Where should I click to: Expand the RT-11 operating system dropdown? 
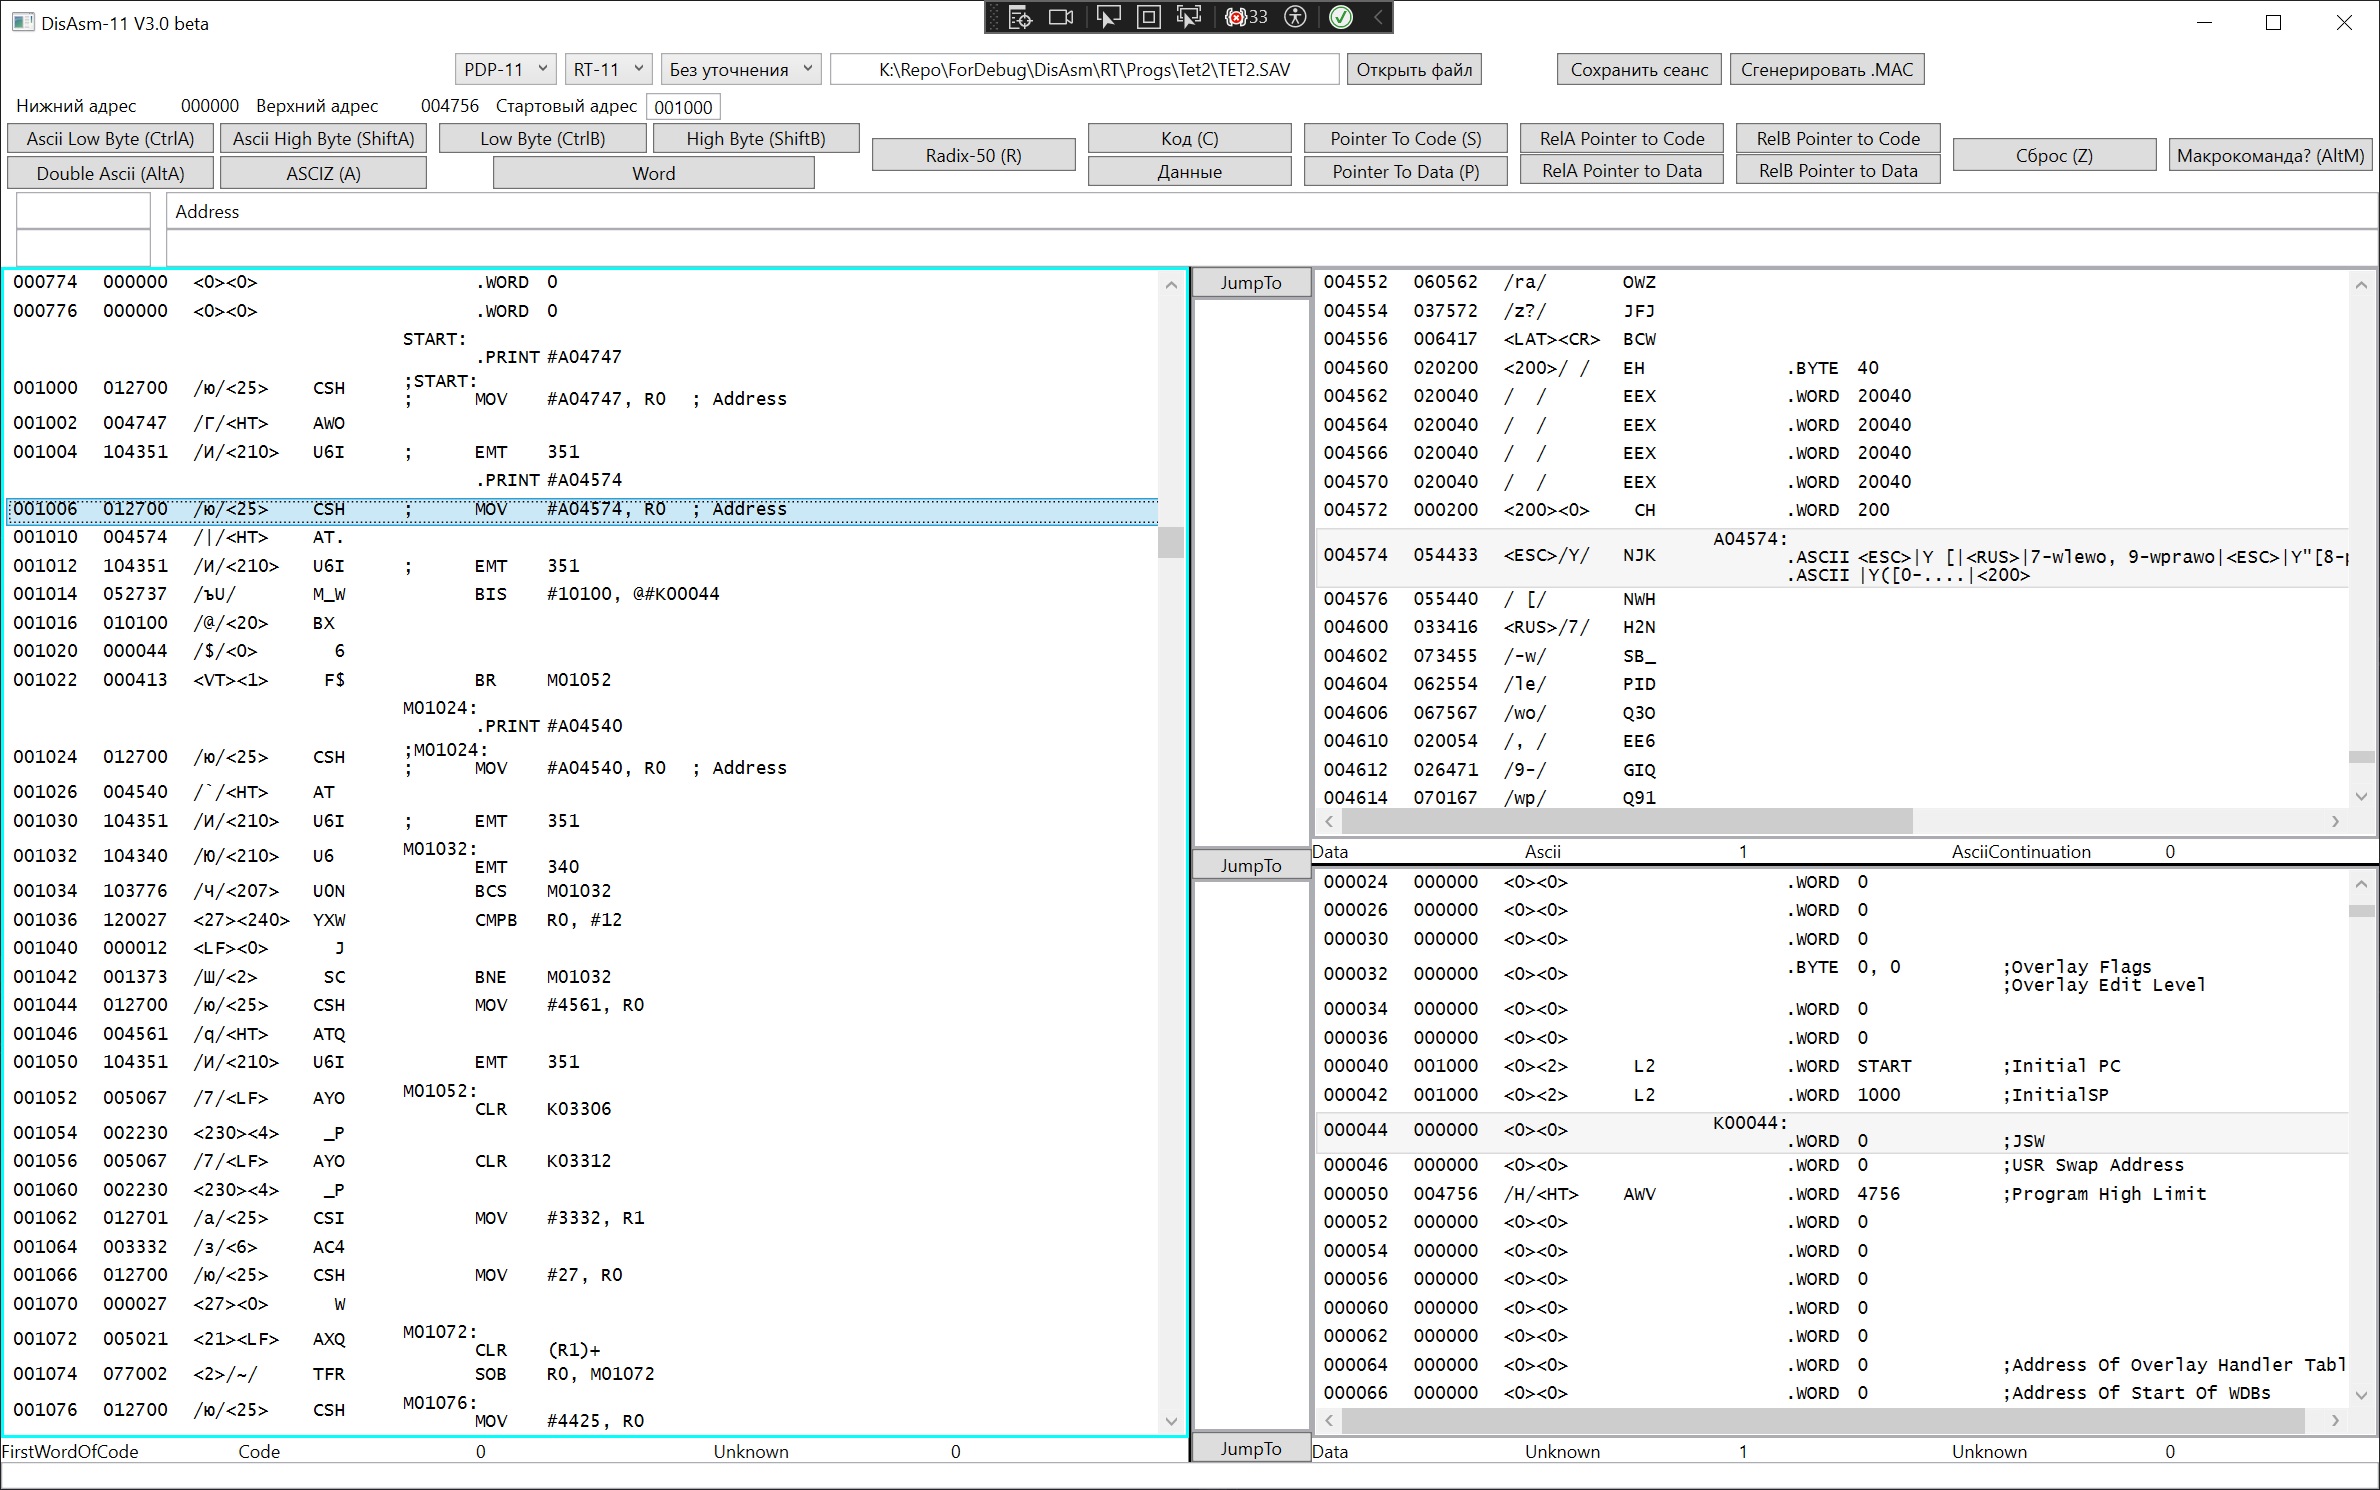[x=608, y=69]
